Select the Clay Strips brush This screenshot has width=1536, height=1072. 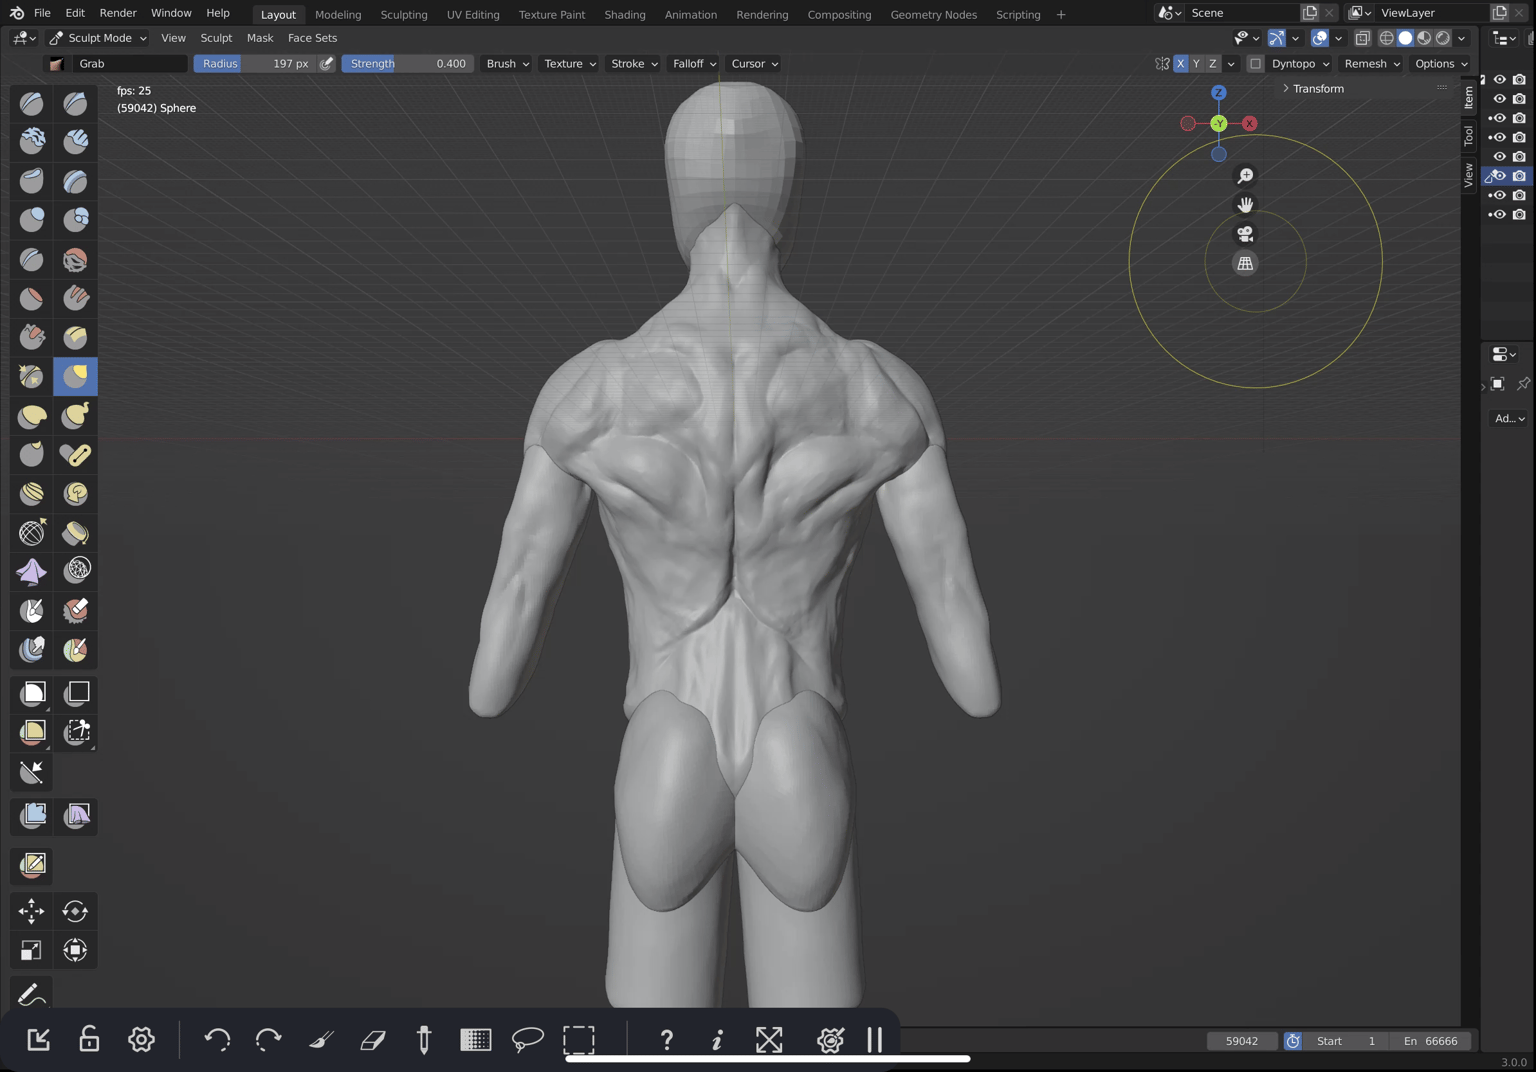tap(75, 141)
